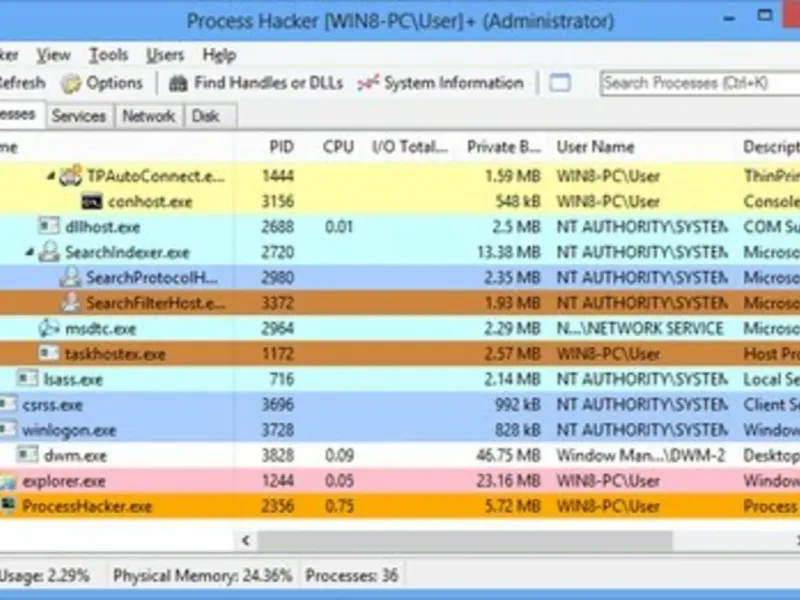
Task: Click the Options toolbar button
Action: click(102, 83)
